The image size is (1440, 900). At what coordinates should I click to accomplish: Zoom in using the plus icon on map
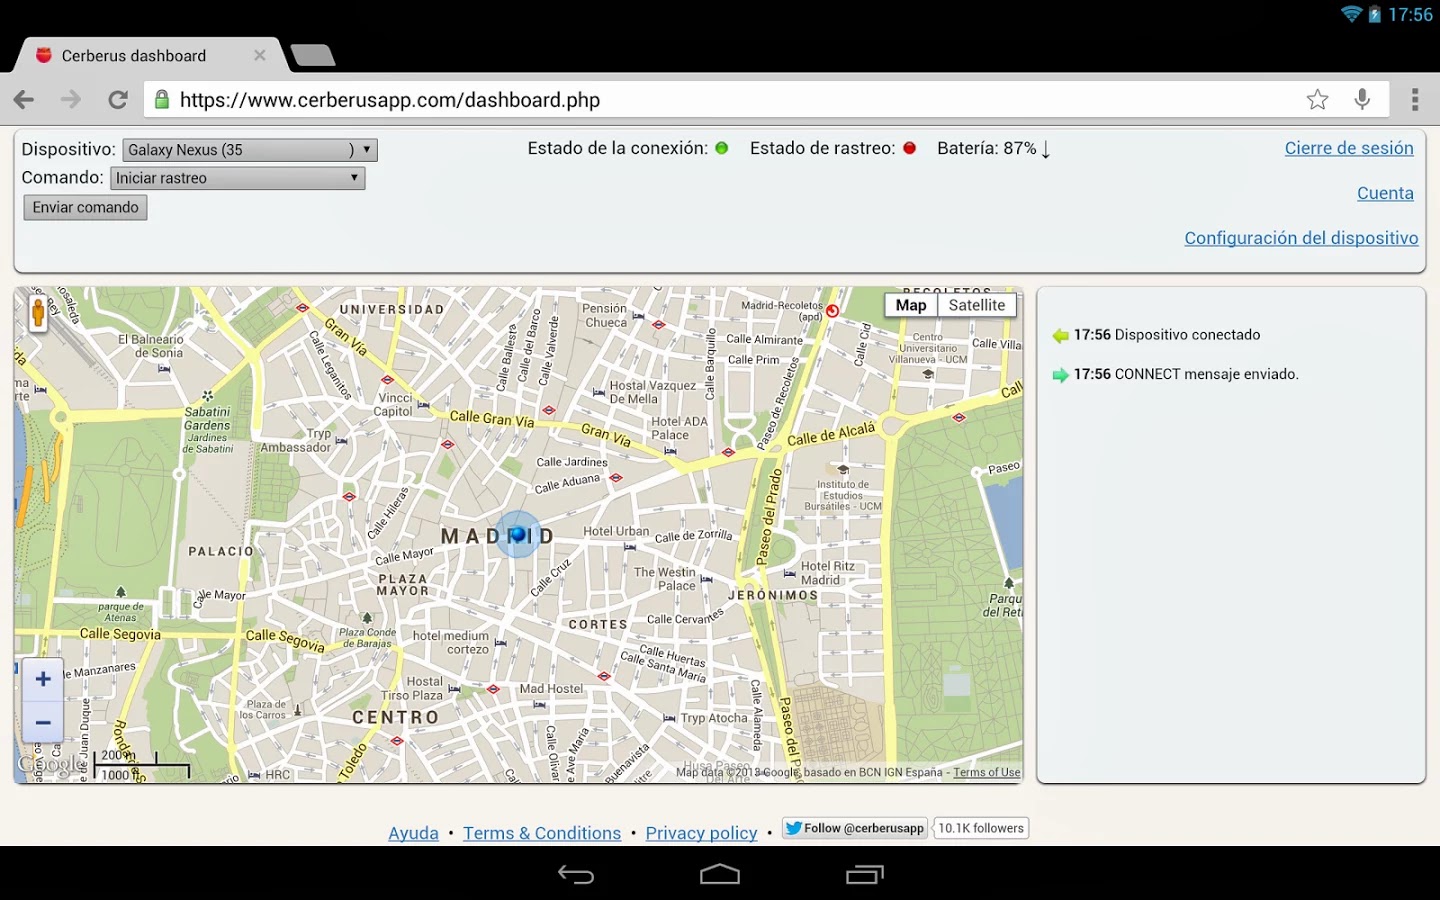(x=42, y=678)
